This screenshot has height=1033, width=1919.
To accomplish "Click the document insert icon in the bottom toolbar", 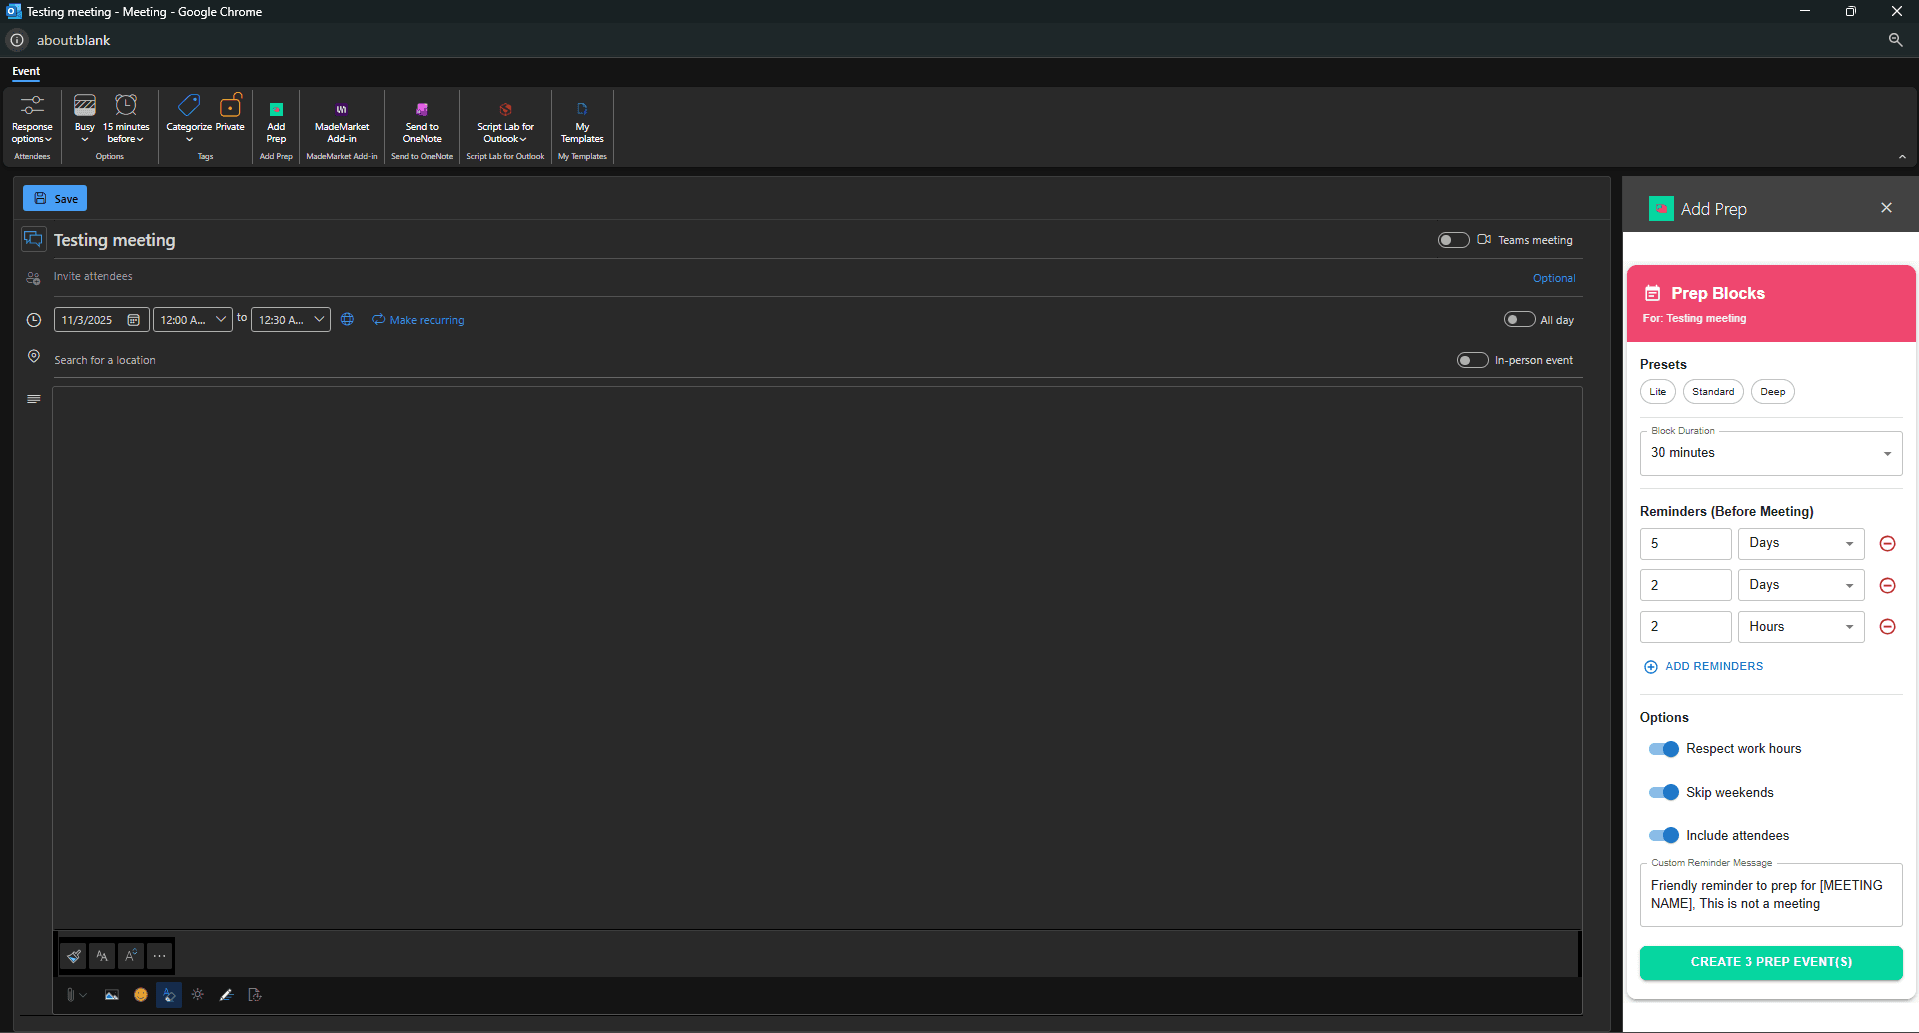I will tap(255, 995).
